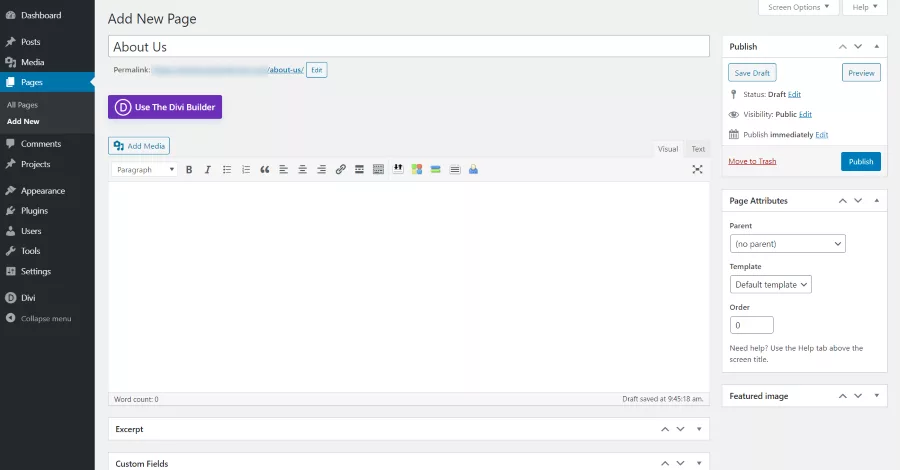Switch to Text editor tab
Viewport: 900px width, 470px height.
coord(698,149)
